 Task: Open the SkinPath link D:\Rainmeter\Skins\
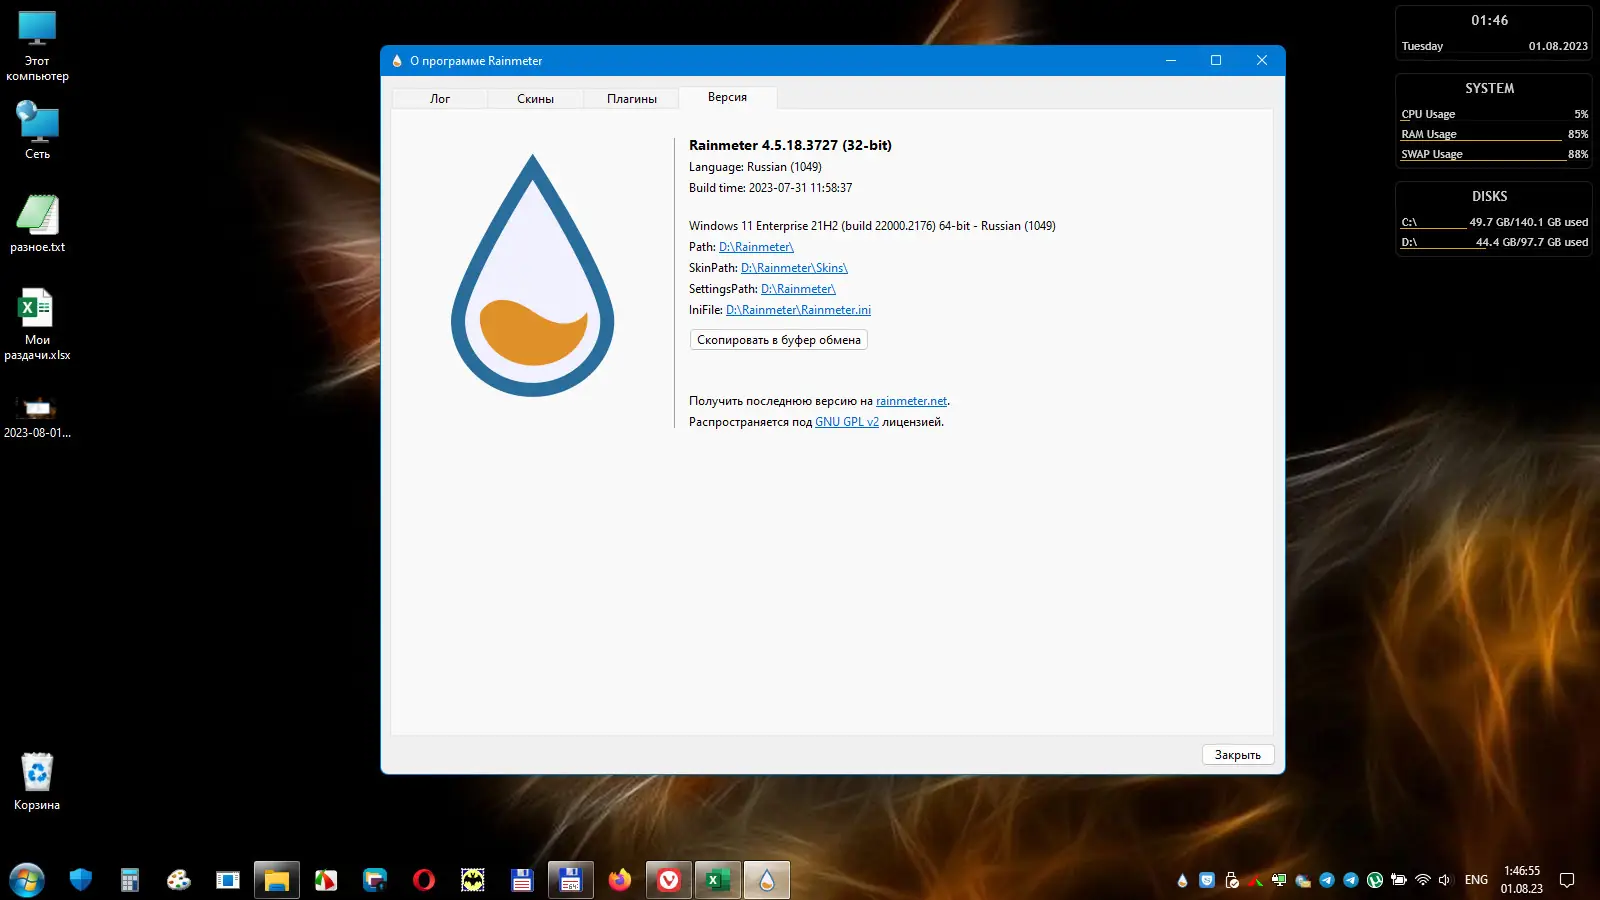tap(794, 268)
